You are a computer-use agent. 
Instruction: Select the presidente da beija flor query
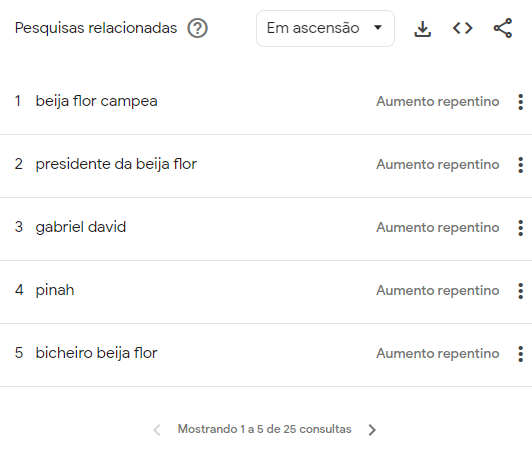click(x=116, y=164)
